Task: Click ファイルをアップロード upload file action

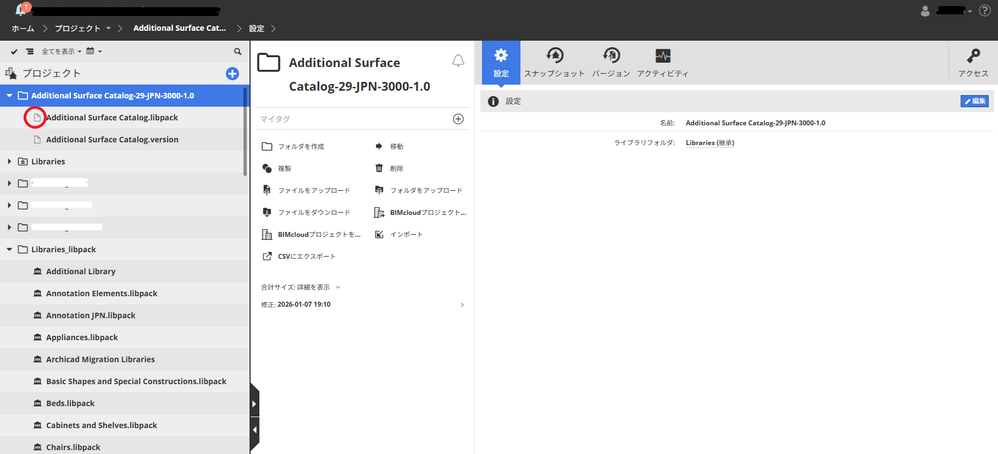Action: point(306,190)
